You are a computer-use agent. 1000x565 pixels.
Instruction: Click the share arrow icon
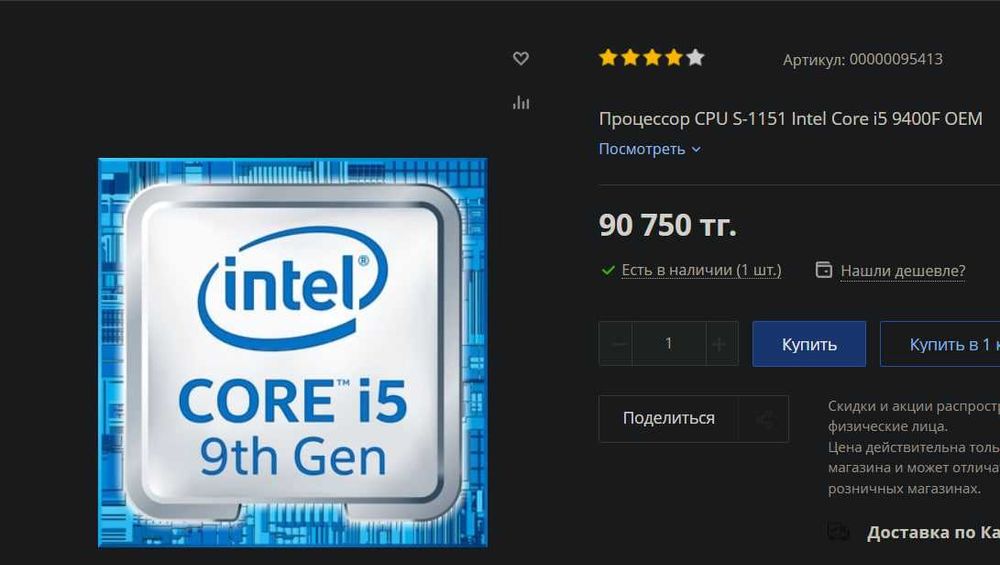coord(763,419)
